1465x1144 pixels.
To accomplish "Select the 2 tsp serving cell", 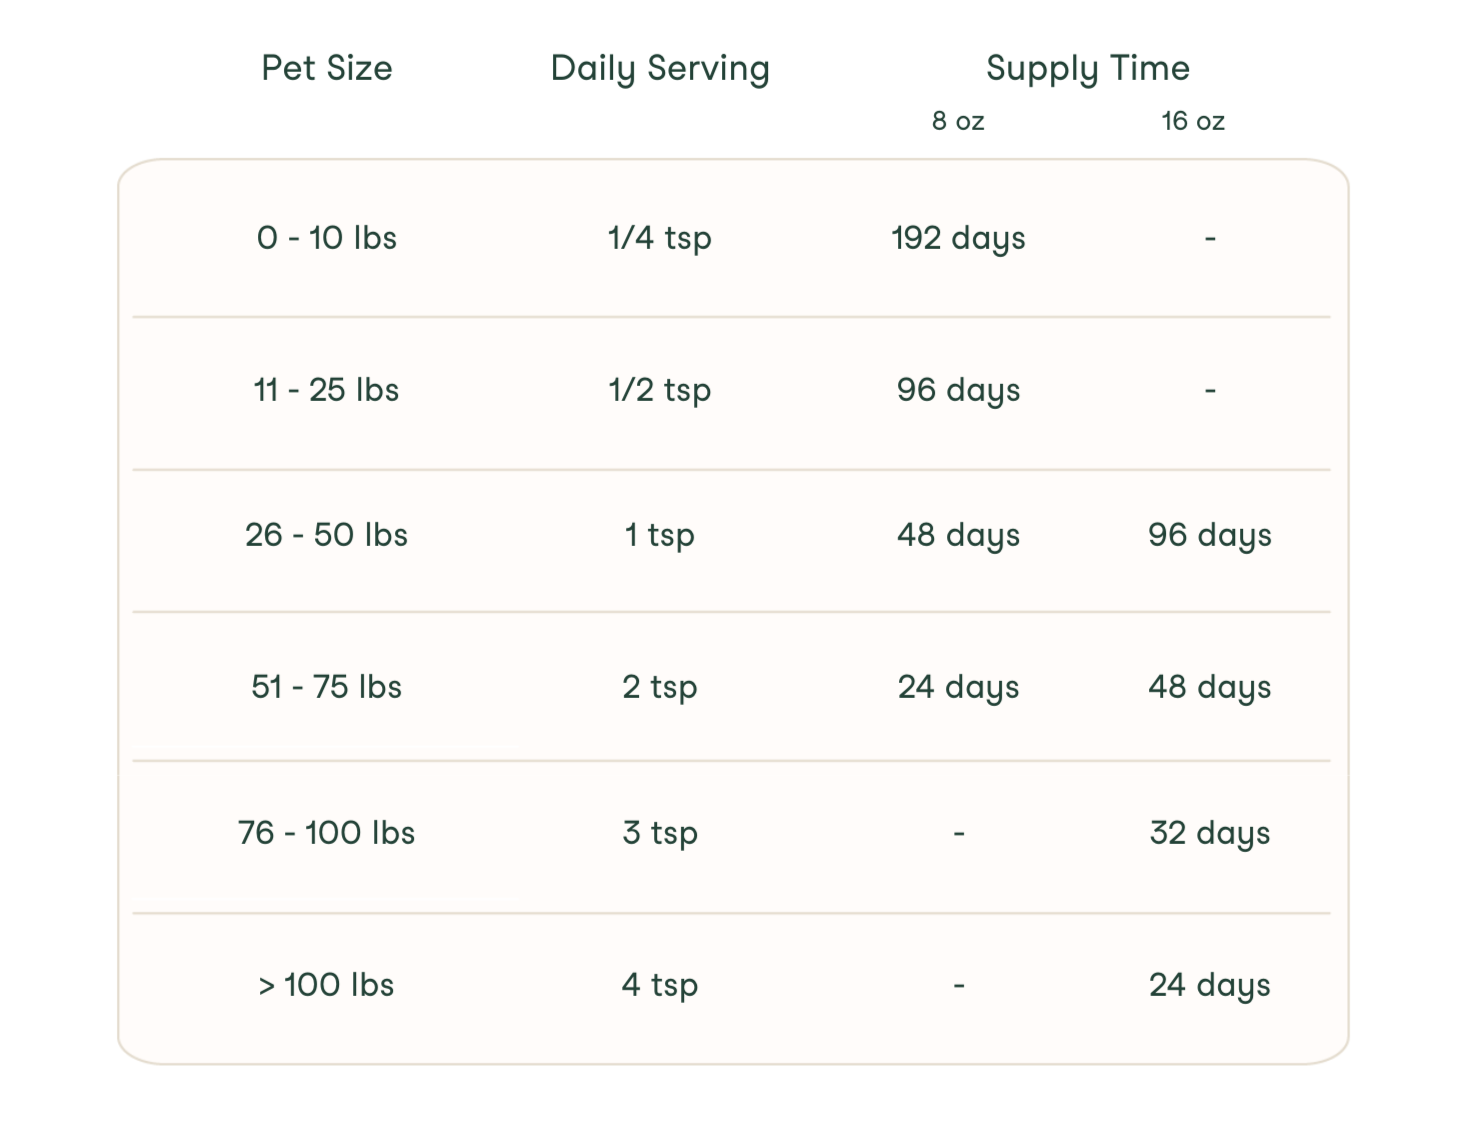I will pyautogui.click(x=660, y=687).
